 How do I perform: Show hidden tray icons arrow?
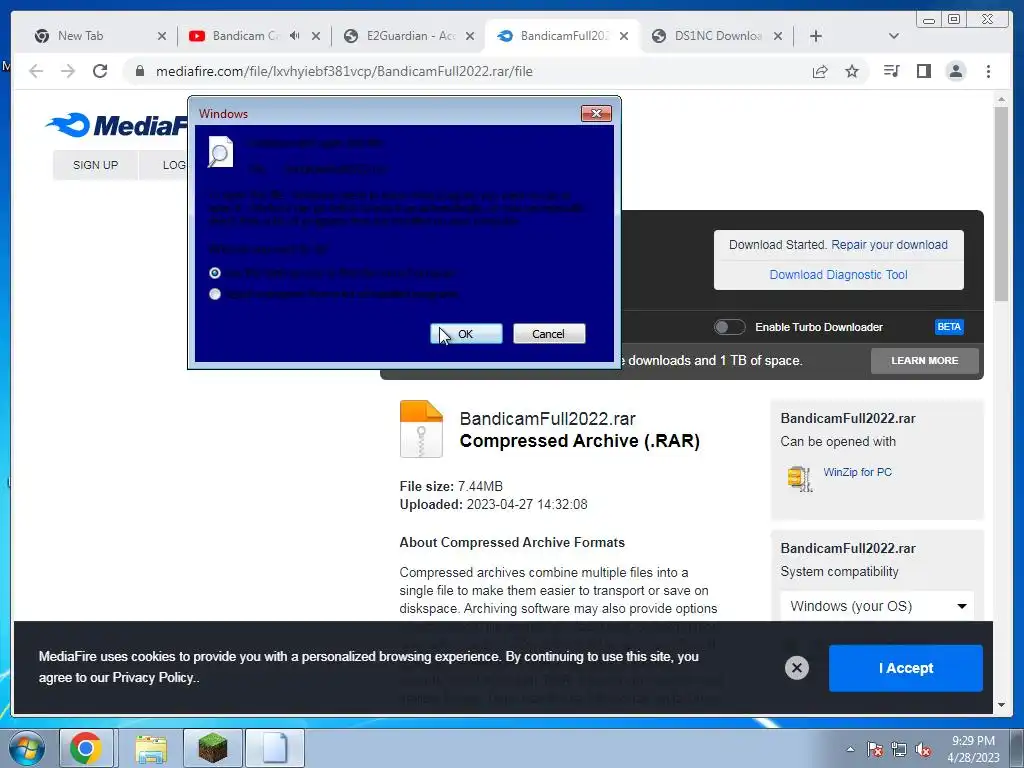[x=850, y=749]
